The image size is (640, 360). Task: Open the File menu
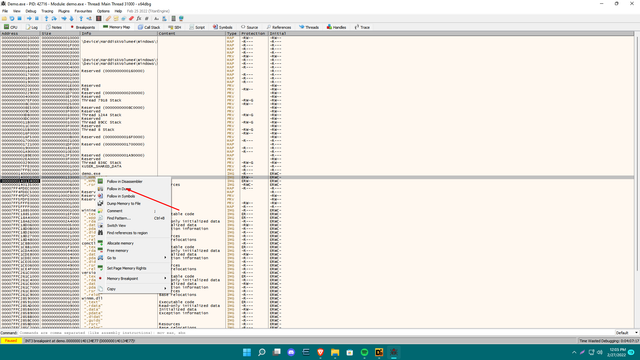(5, 11)
